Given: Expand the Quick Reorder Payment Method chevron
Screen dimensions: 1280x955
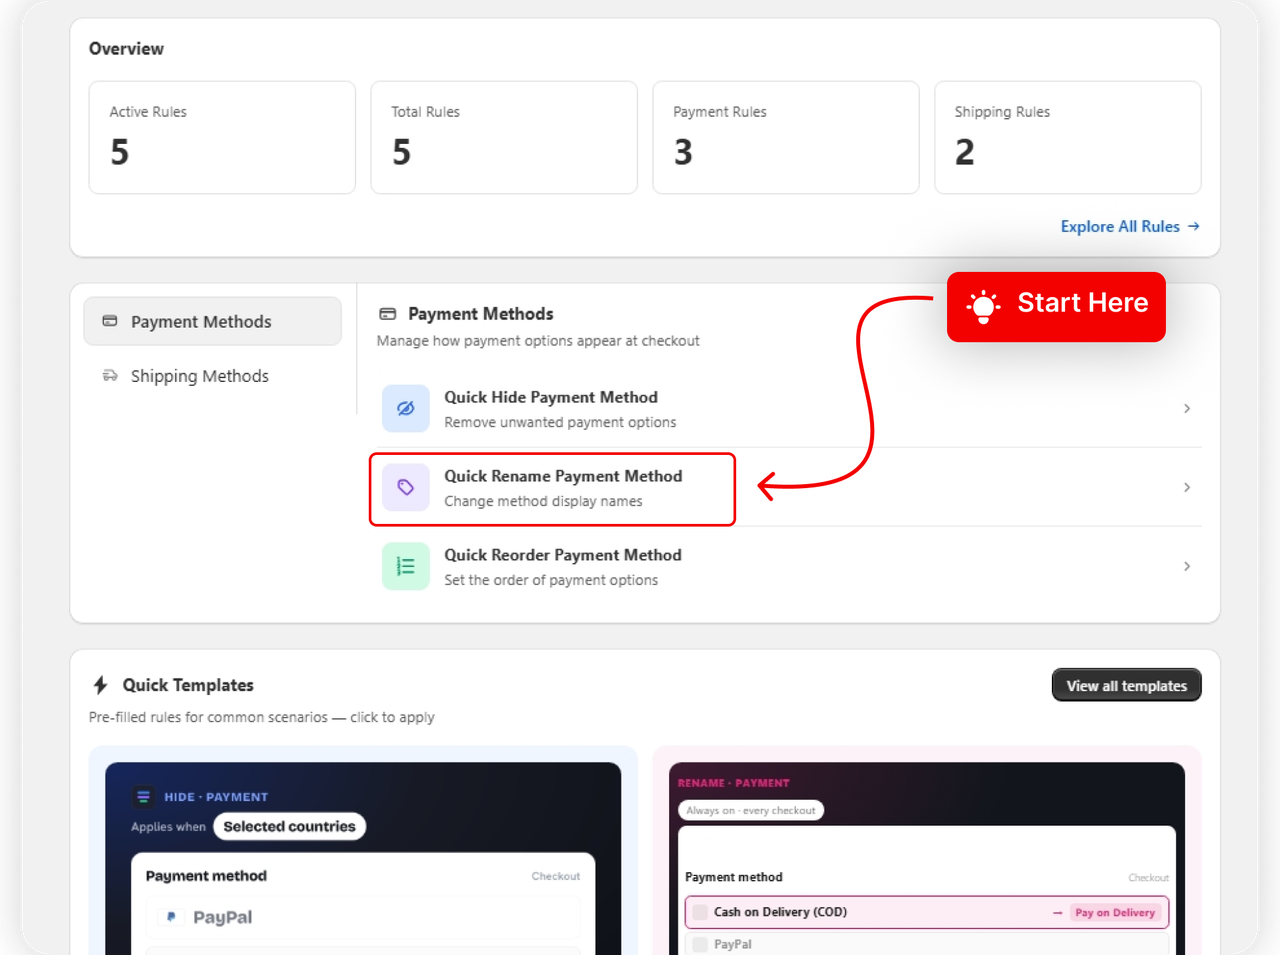Looking at the screenshot, I should (1187, 566).
